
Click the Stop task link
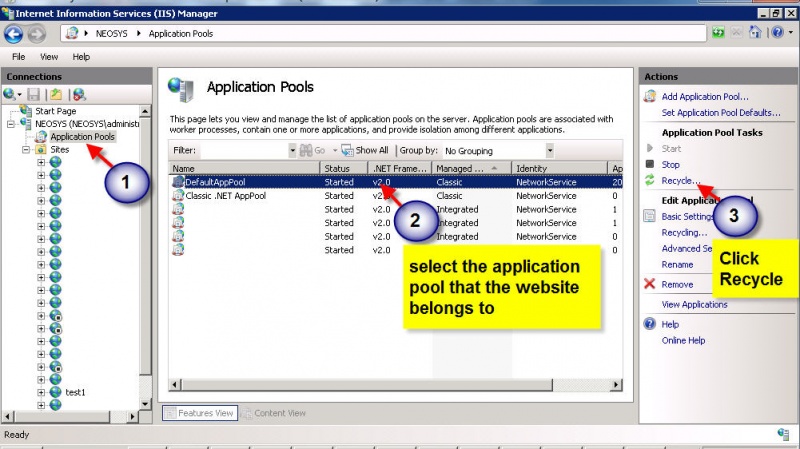[670, 164]
